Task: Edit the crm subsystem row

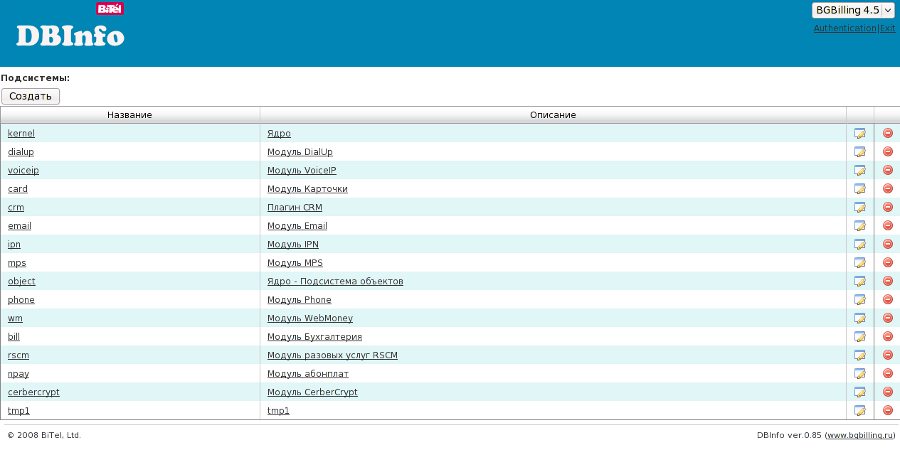Action: (x=860, y=207)
